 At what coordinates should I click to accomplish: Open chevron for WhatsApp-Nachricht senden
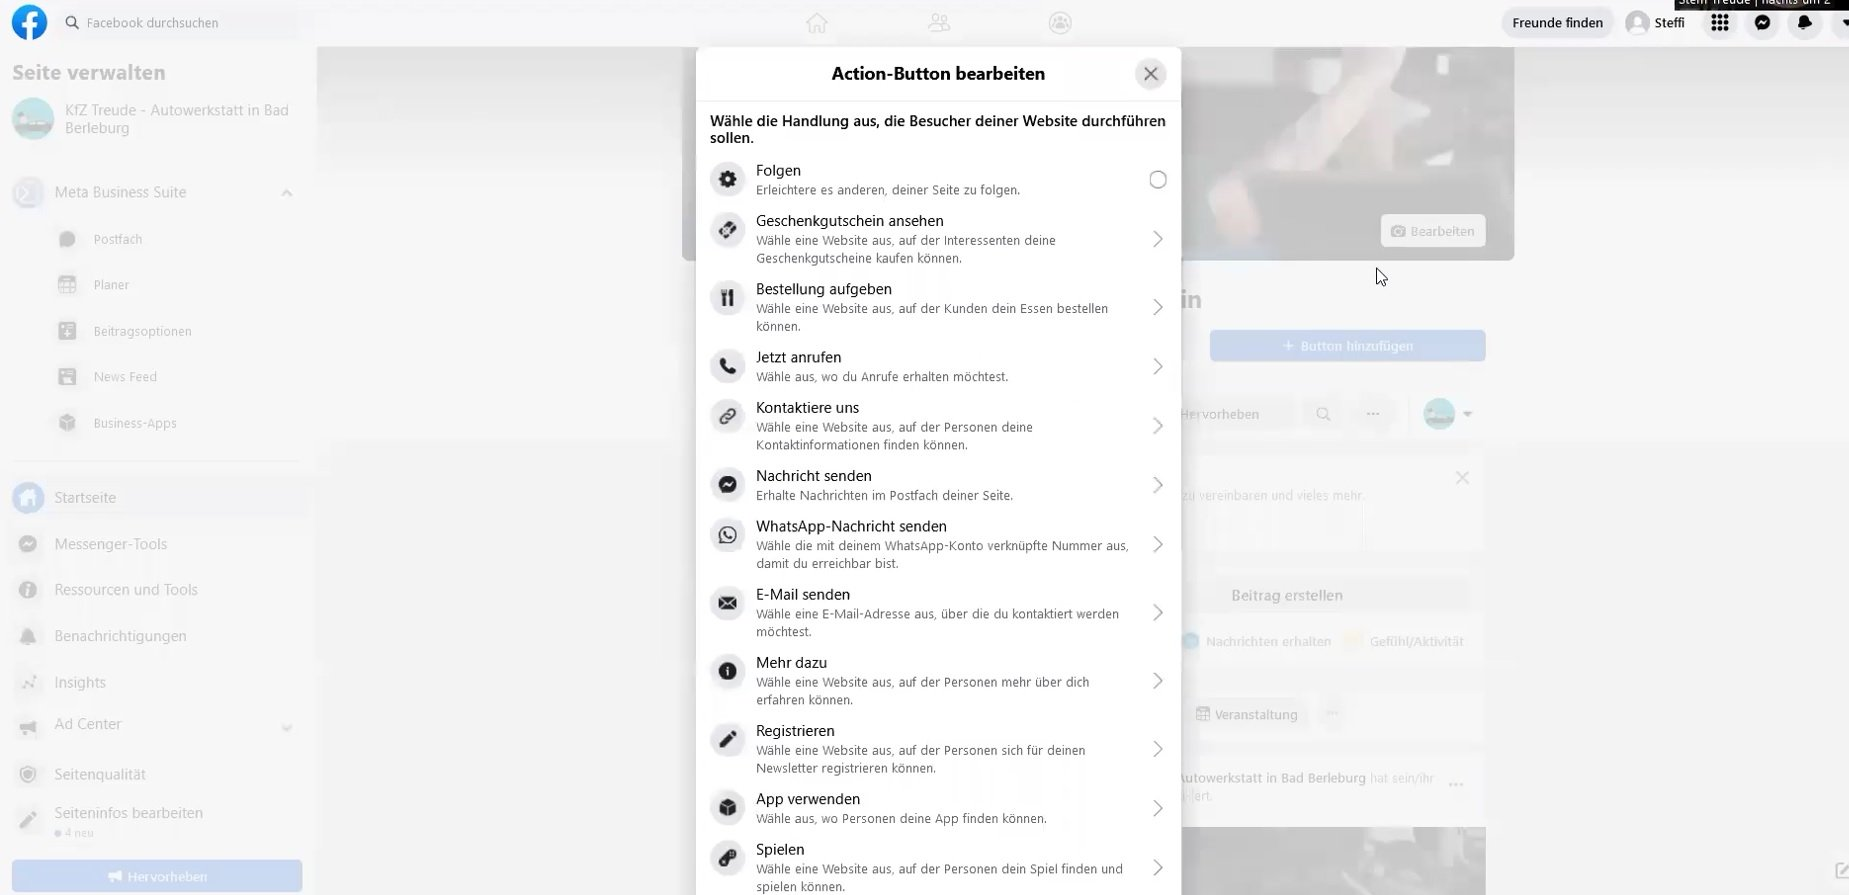click(x=1157, y=544)
